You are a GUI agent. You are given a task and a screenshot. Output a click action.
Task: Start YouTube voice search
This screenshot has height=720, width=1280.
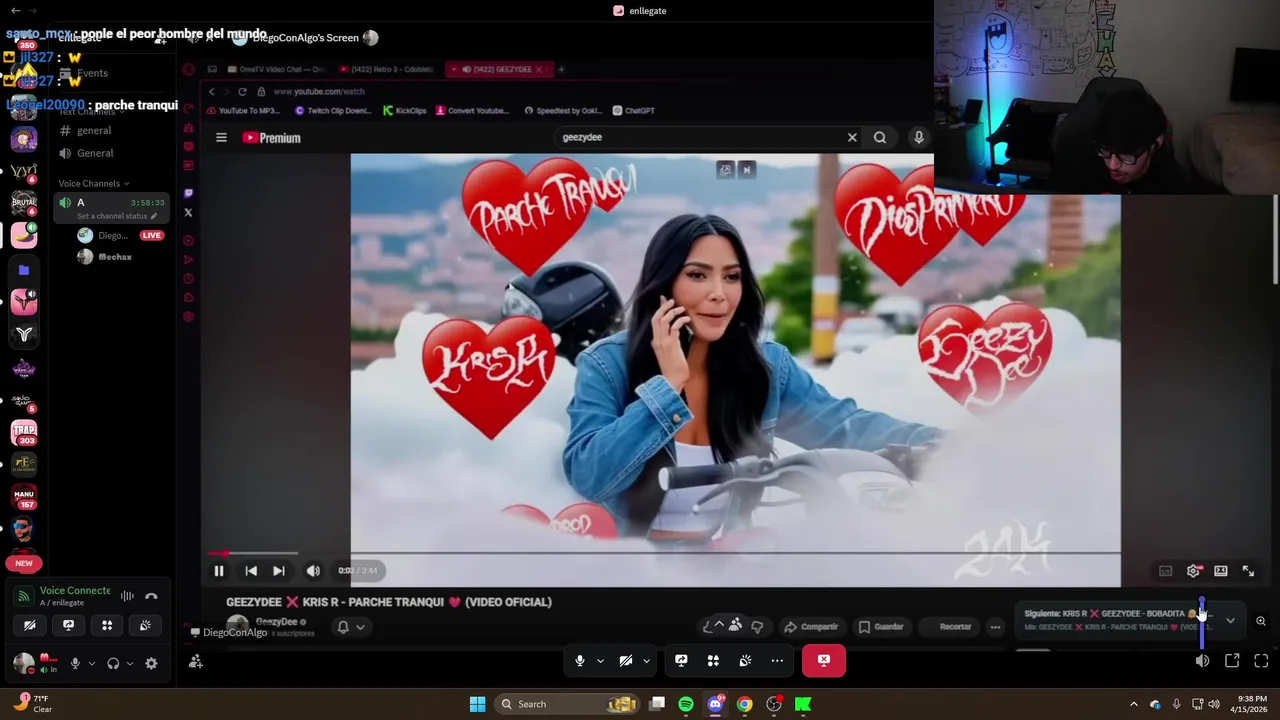pos(918,137)
